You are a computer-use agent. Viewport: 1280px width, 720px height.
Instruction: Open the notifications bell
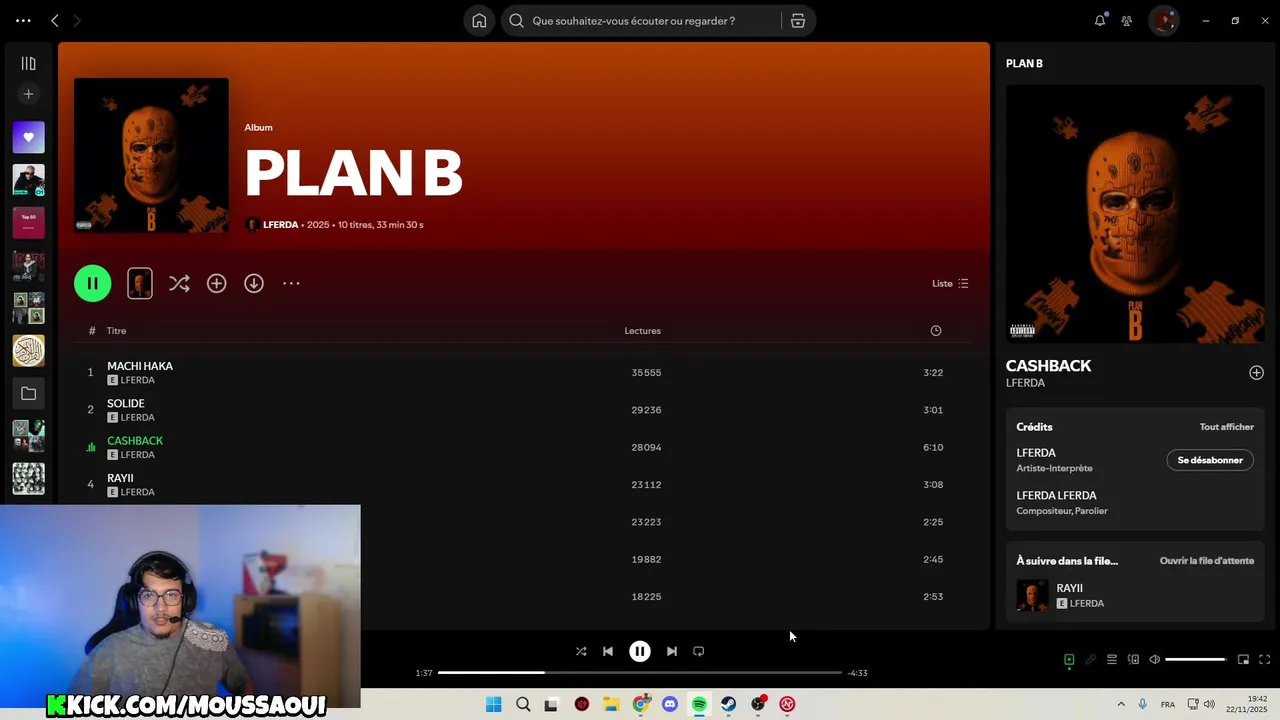pyautogui.click(x=1100, y=21)
